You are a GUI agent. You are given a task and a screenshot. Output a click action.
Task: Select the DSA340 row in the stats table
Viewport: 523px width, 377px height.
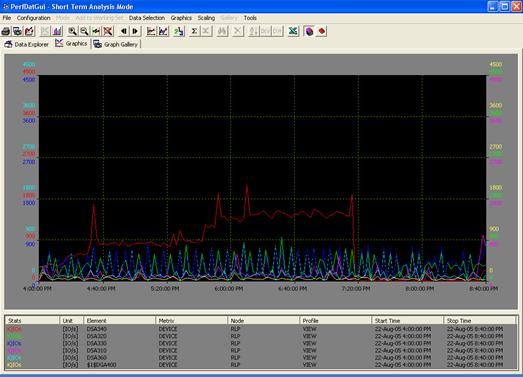[x=261, y=329]
